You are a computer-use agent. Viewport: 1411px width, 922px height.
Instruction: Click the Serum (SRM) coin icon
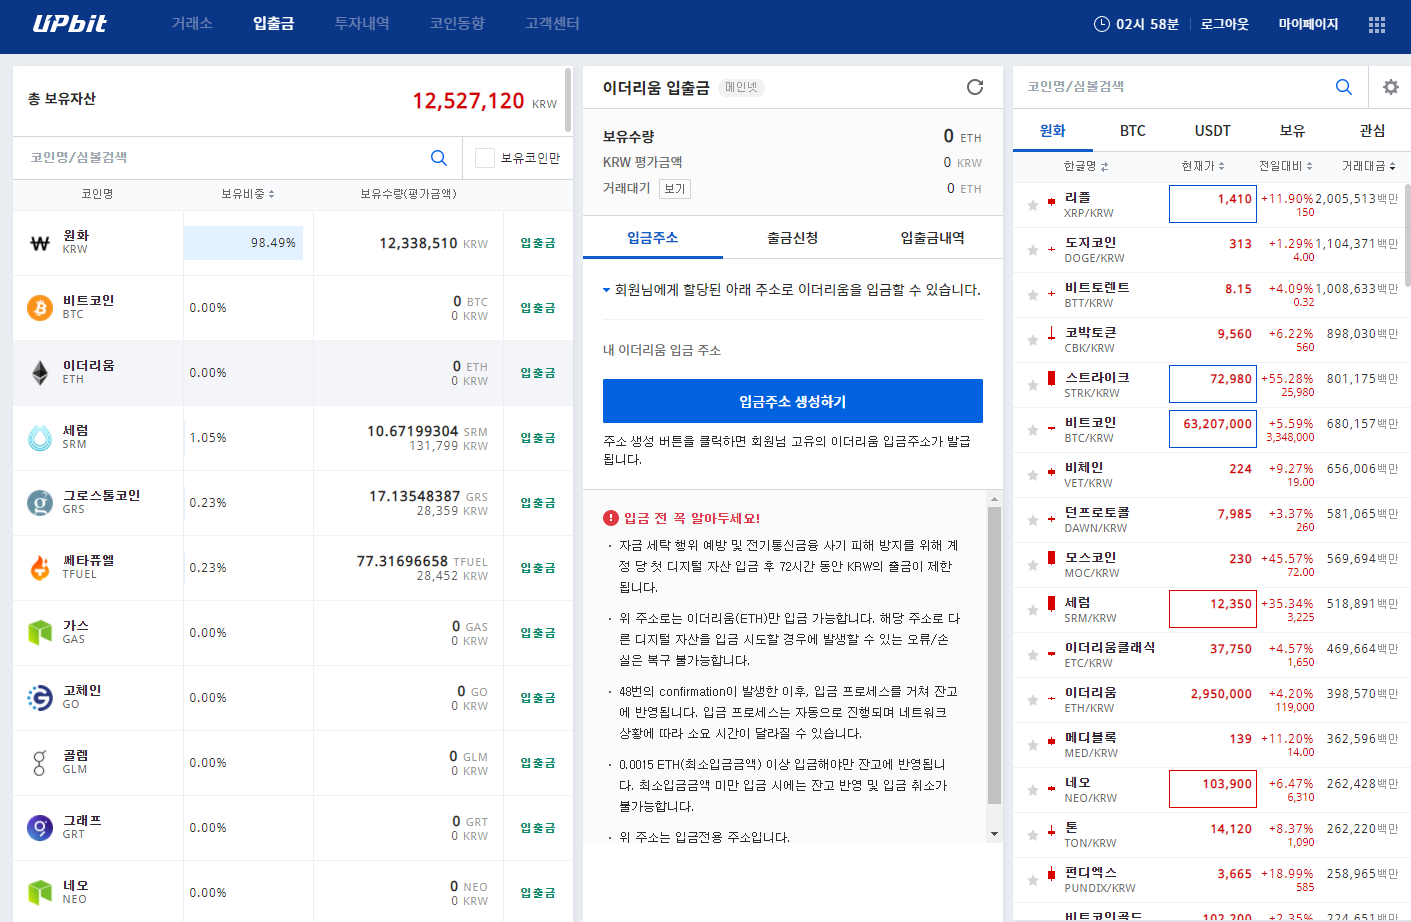point(40,438)
